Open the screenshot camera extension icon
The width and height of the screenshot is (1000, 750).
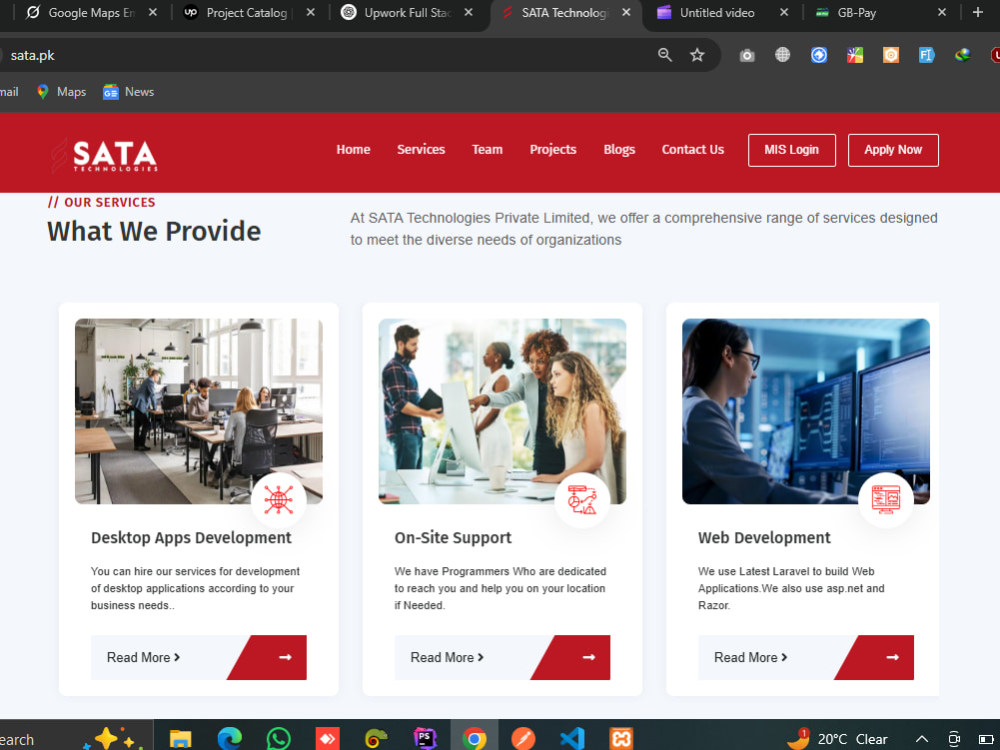point(747,55)
